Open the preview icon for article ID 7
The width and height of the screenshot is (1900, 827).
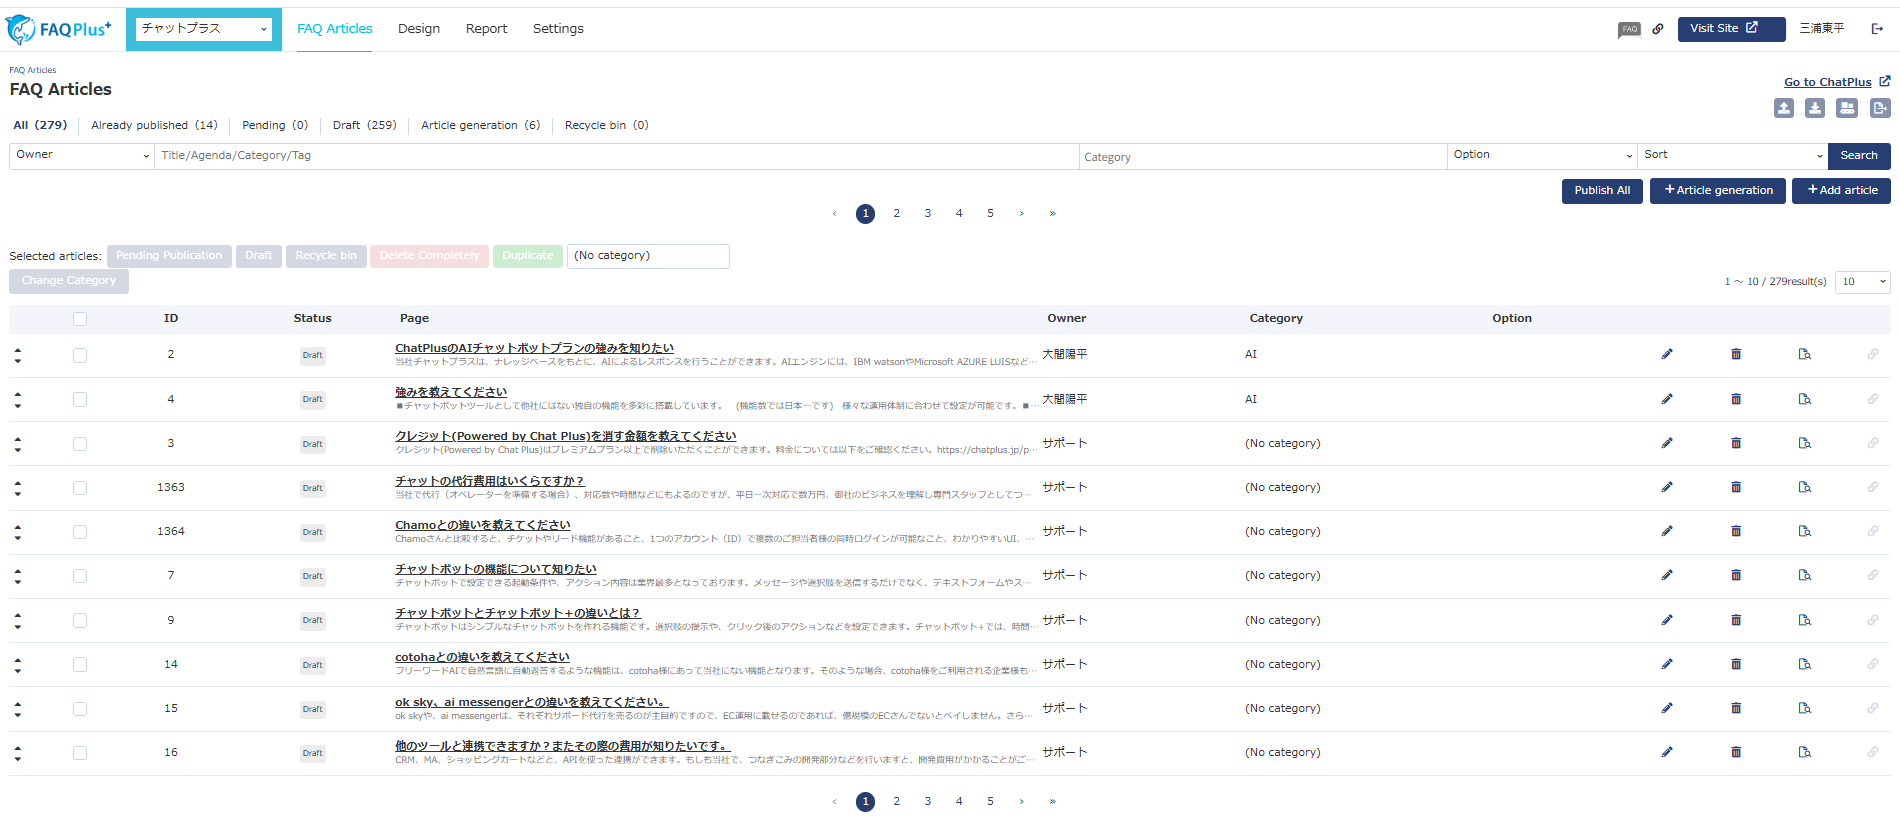pos(1805,575)
